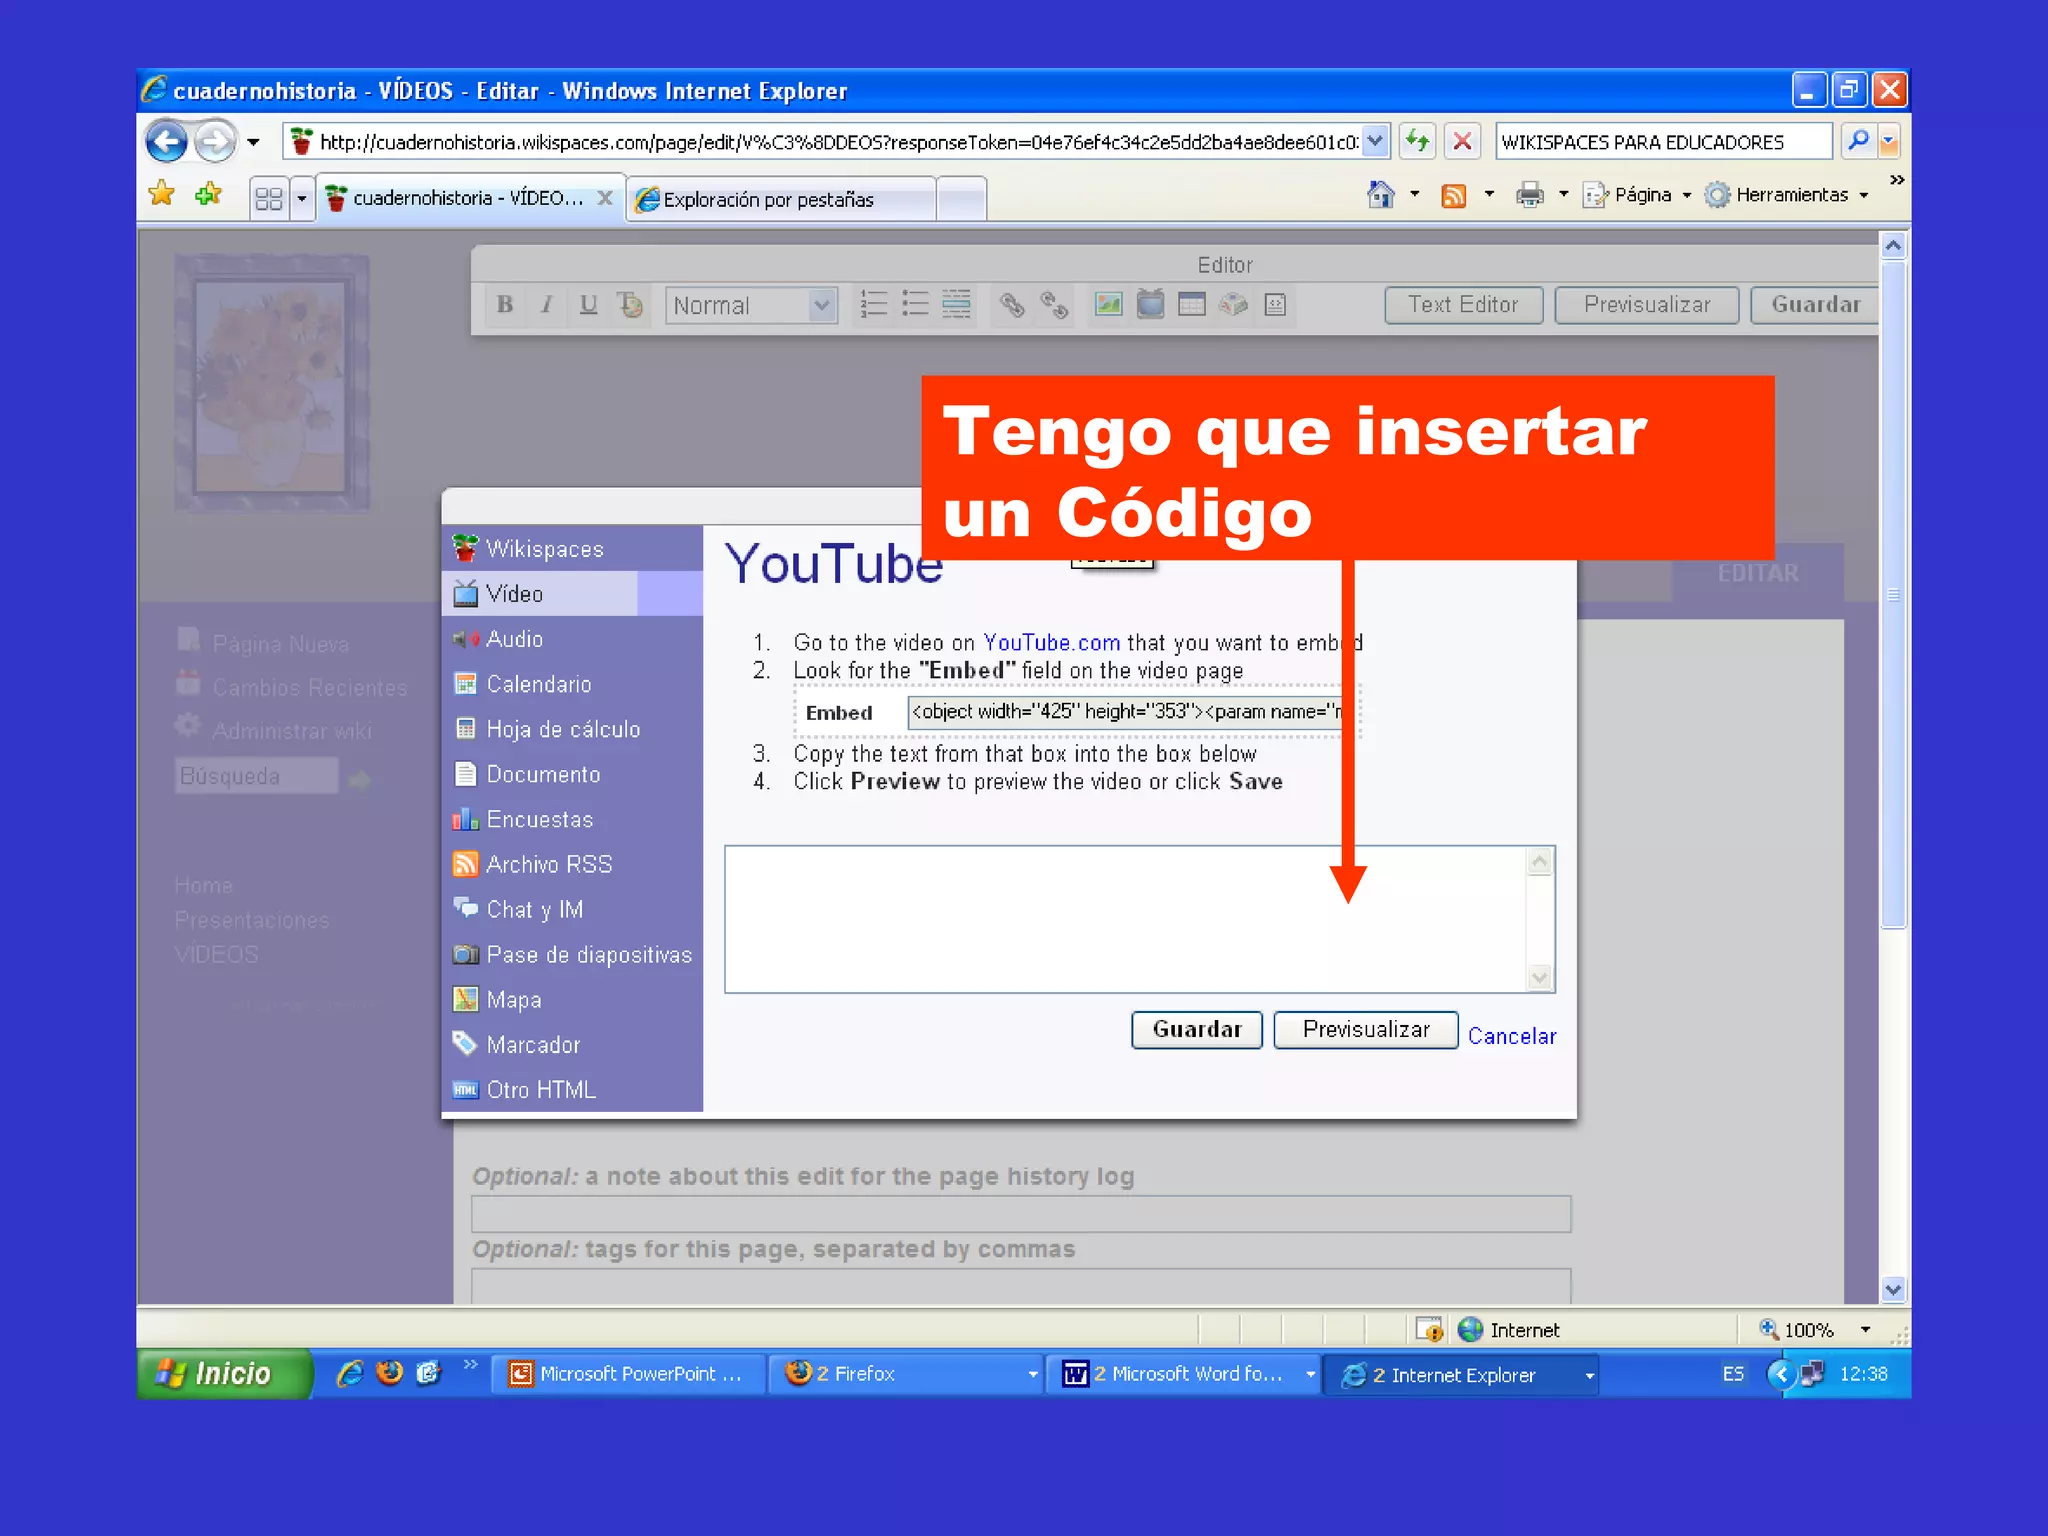Click the insert table icon
2048x1536 pixels.
pos(1192,304)
